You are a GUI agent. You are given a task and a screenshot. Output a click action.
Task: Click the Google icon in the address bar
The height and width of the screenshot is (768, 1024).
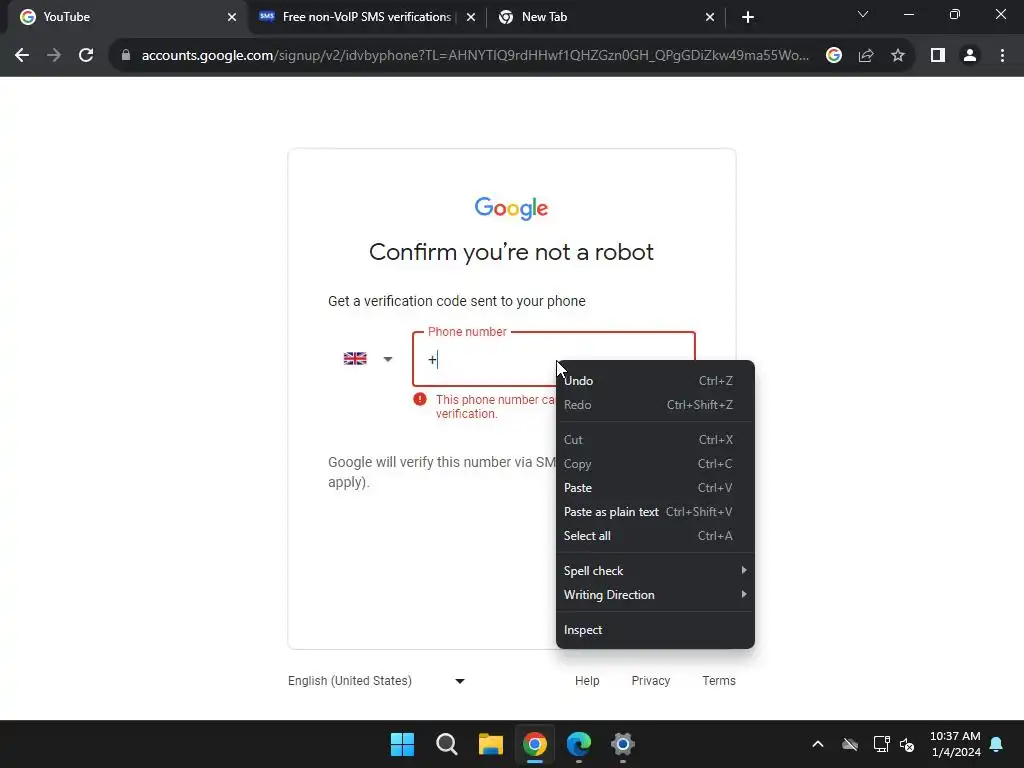click(833, 56)
